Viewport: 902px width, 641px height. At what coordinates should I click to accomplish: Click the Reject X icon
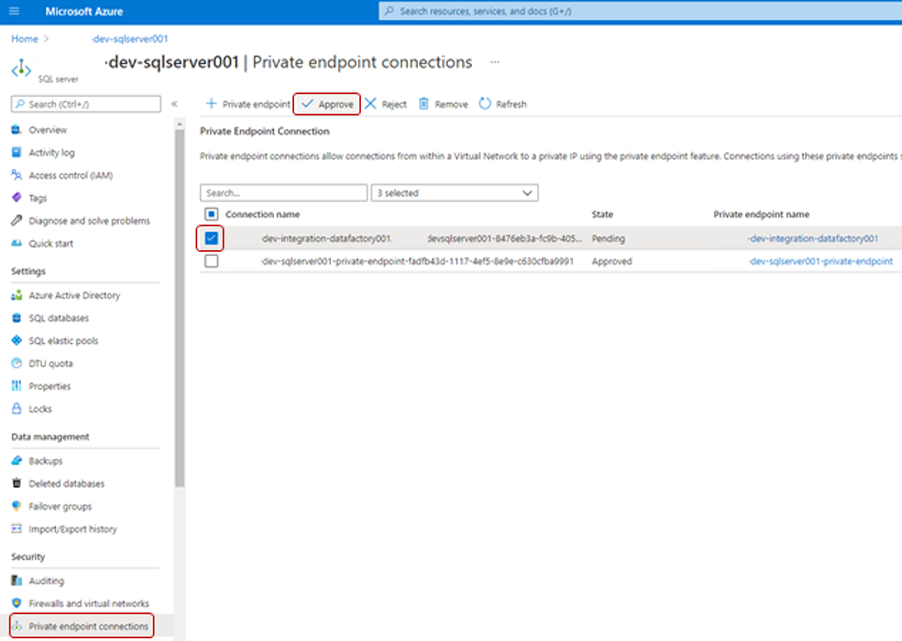370,104
